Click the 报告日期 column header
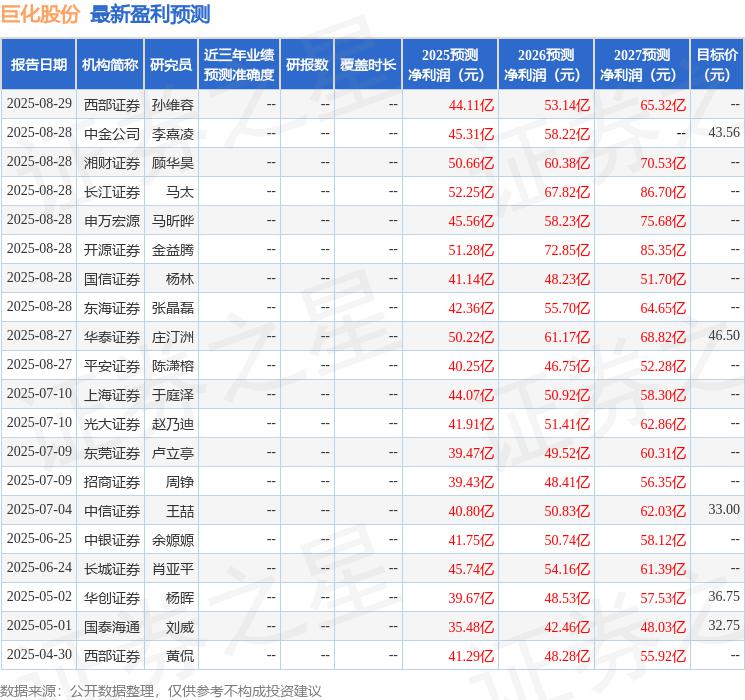This screenshot has width=745, height=700. point(38,65)
